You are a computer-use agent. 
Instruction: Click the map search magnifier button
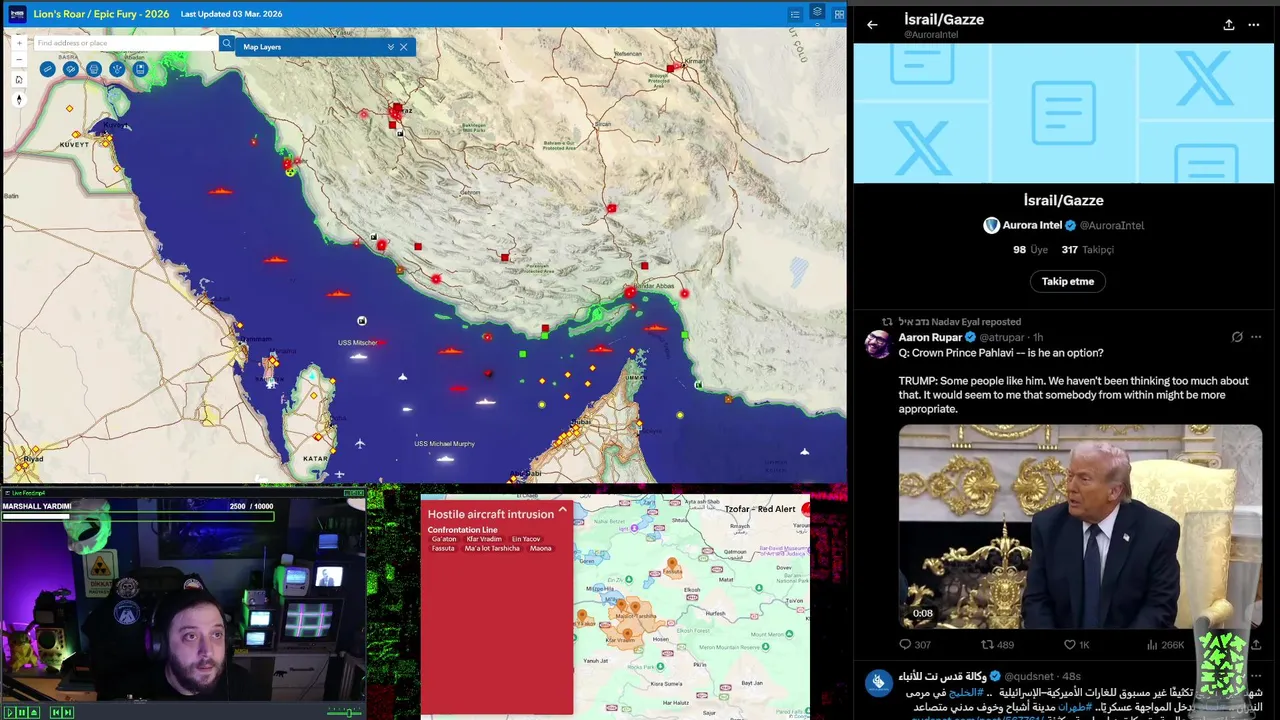(x=227, y=43)
